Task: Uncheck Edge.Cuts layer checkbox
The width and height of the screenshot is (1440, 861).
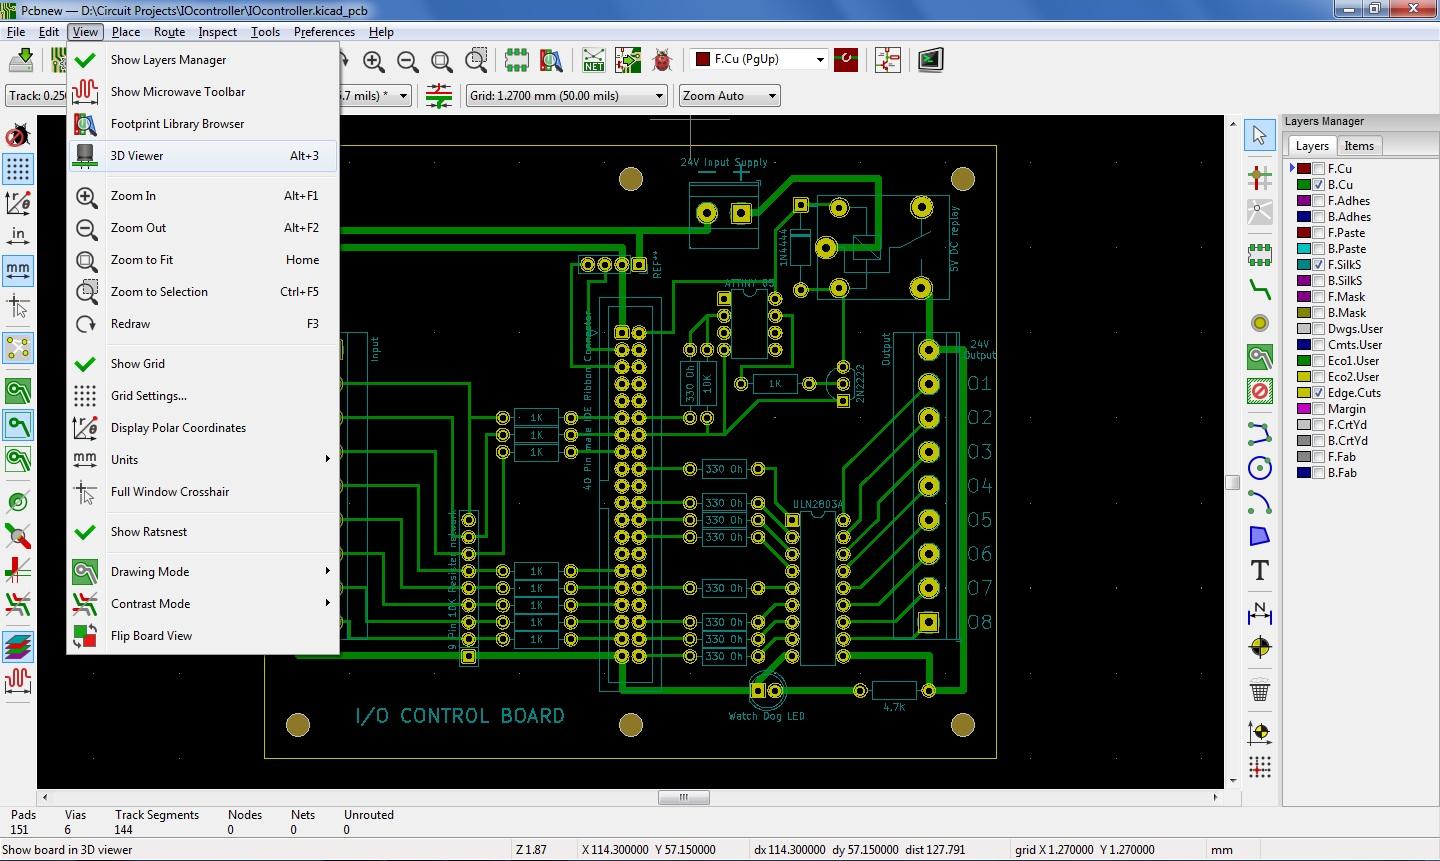Action: pyautogui.click(x=1319, y=393)
